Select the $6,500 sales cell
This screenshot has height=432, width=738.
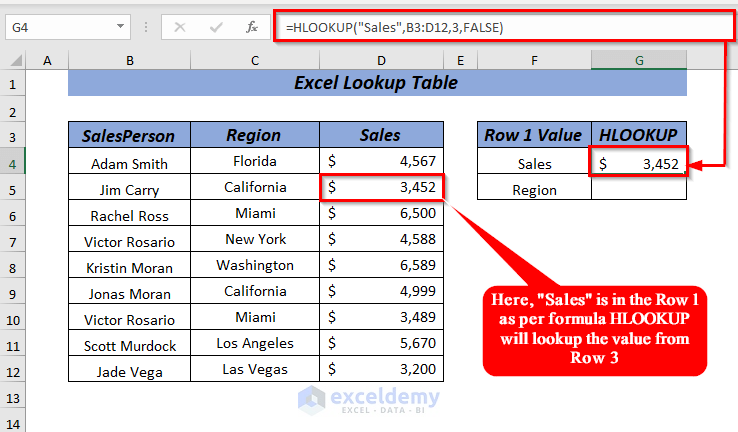coord(381,213)
